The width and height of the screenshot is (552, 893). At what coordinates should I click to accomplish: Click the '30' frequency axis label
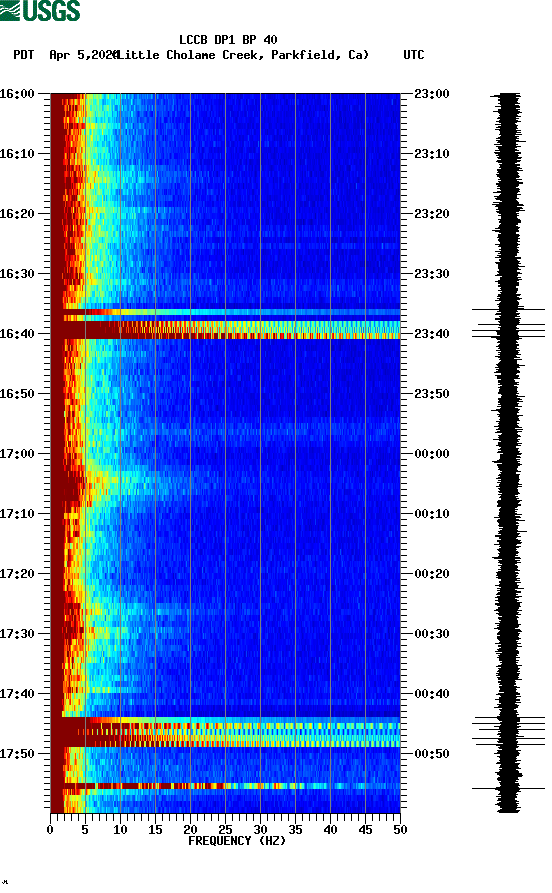click(x=260, y=830)
